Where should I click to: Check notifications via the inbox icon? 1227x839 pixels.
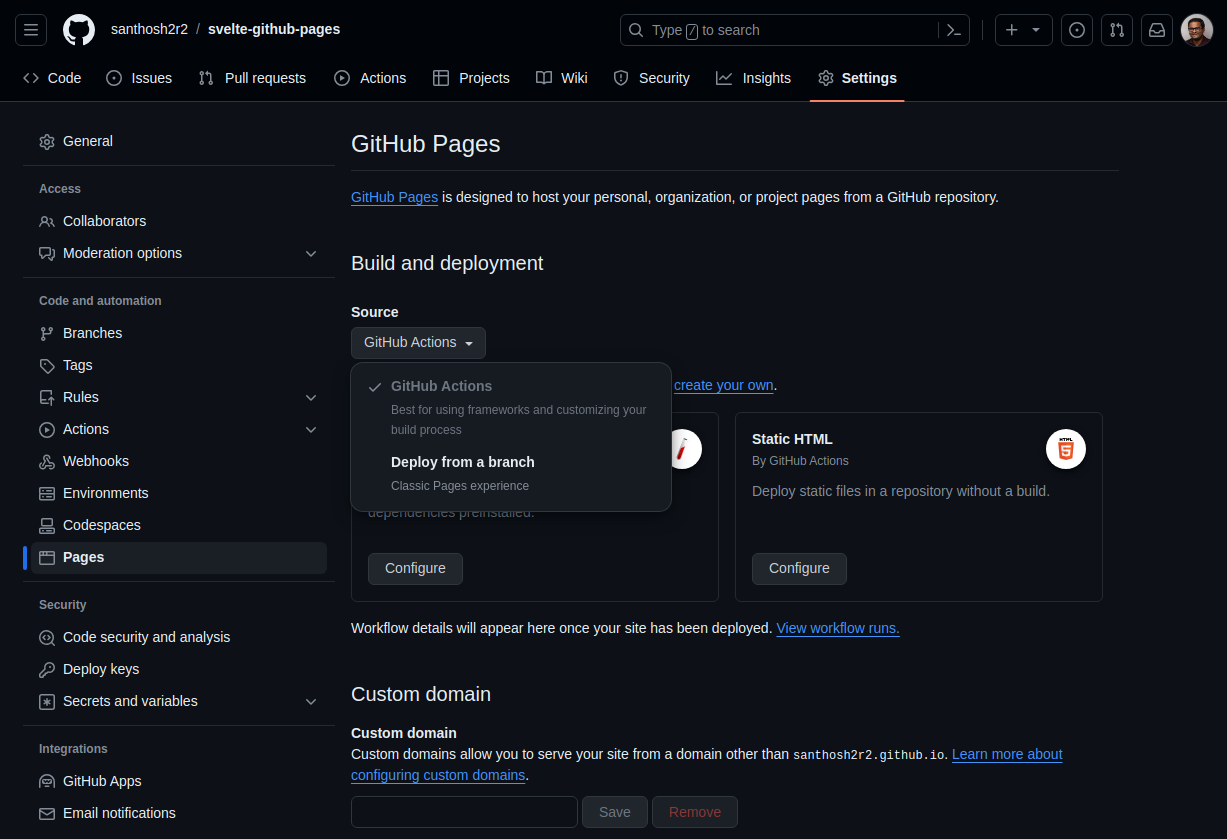click(1156, 29)
